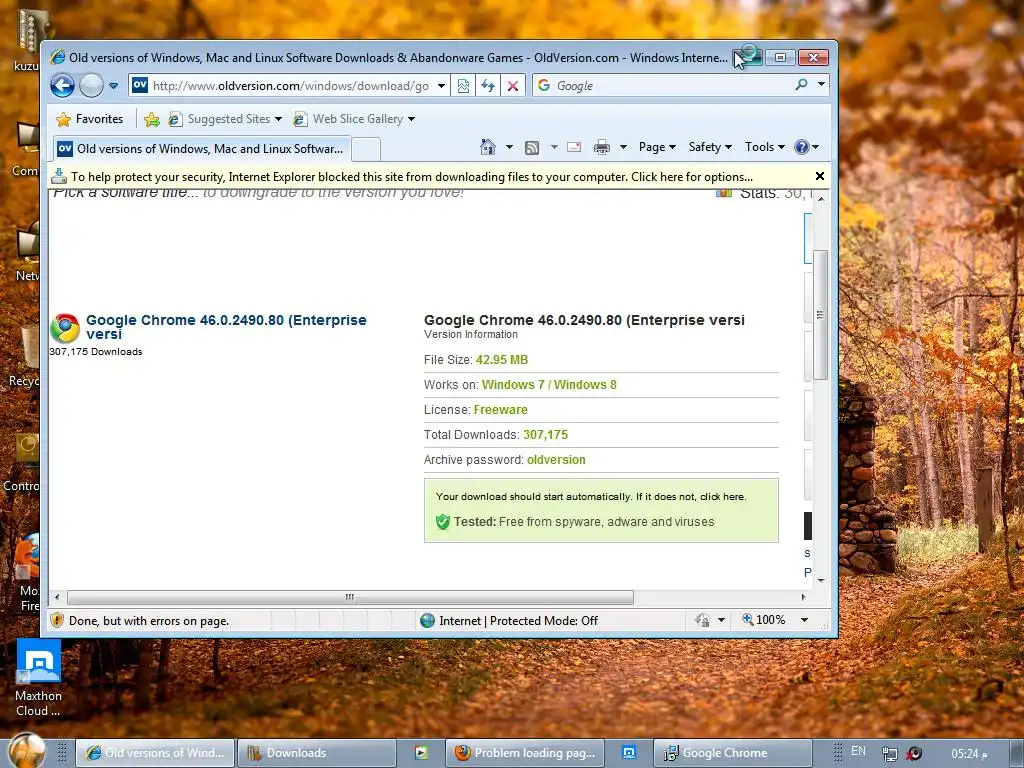Click the Maxthon taskbar icon

pos(629,753)
